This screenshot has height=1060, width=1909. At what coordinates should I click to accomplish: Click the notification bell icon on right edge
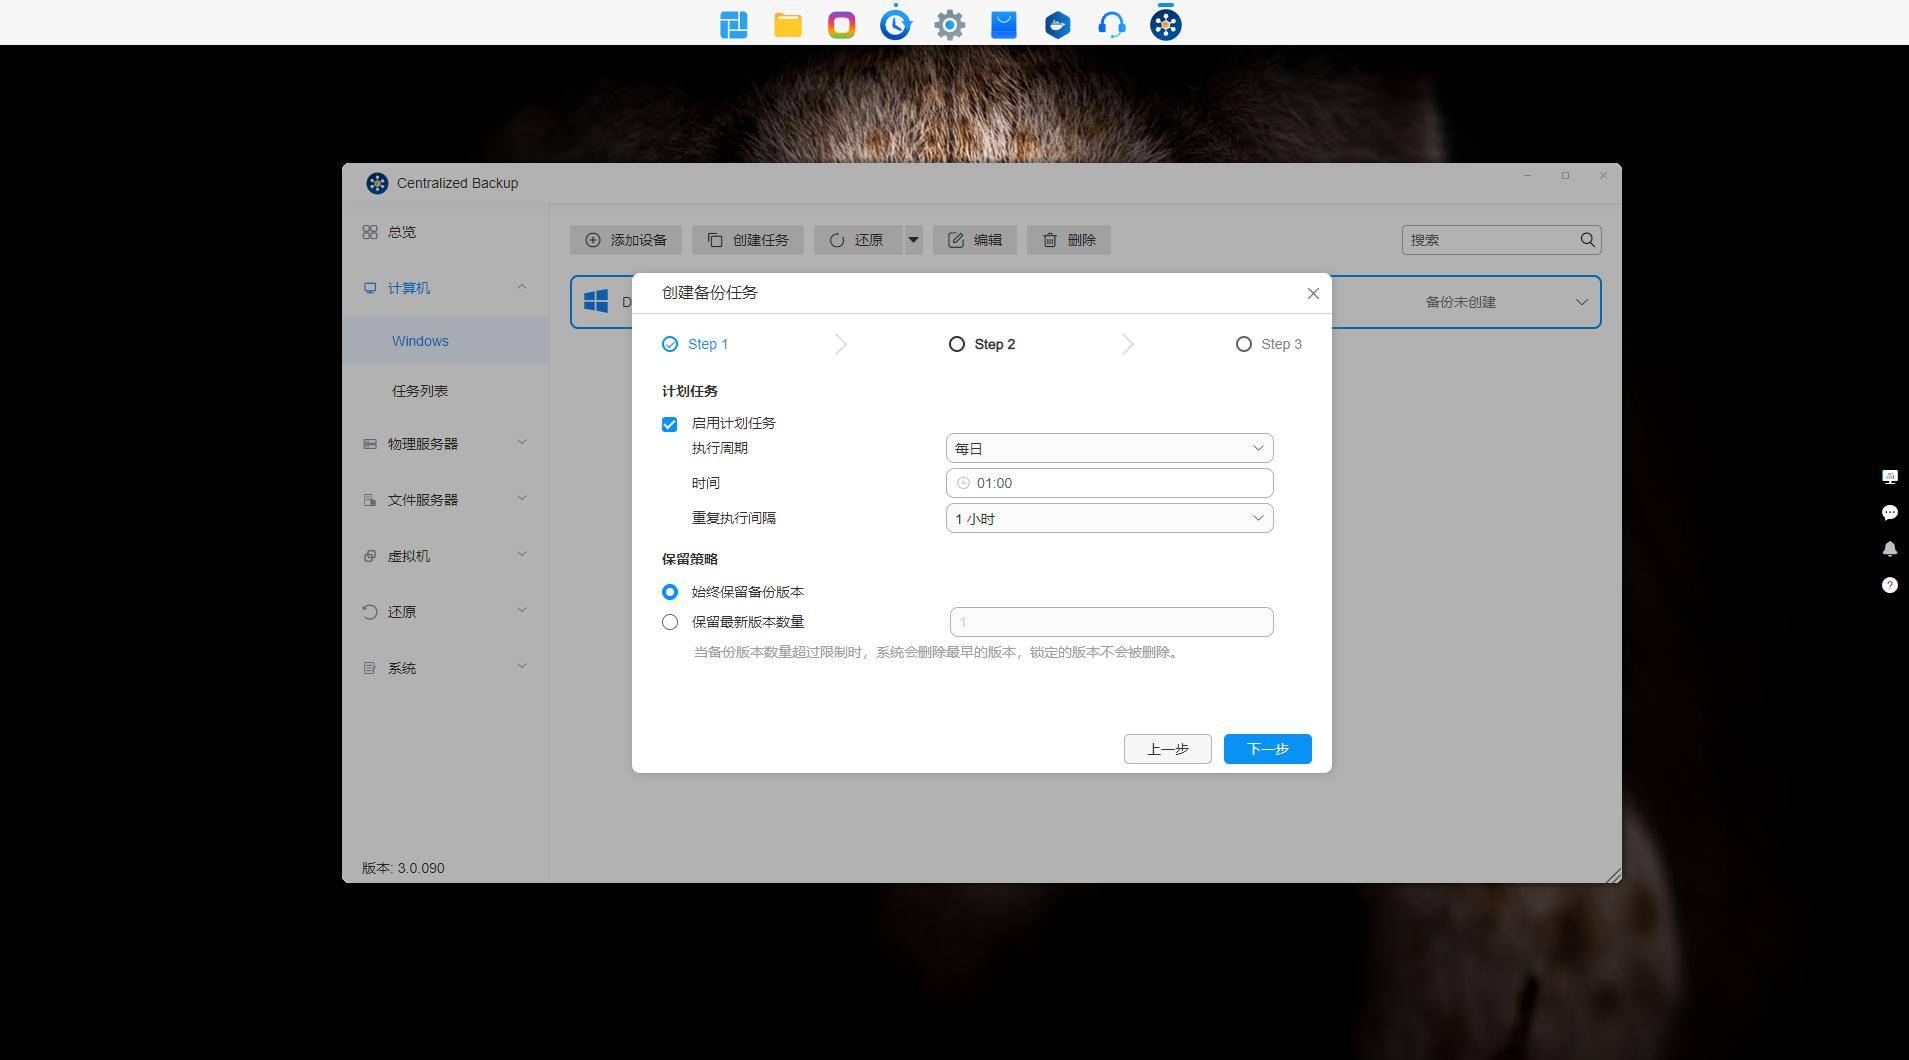coord(1889,549)
